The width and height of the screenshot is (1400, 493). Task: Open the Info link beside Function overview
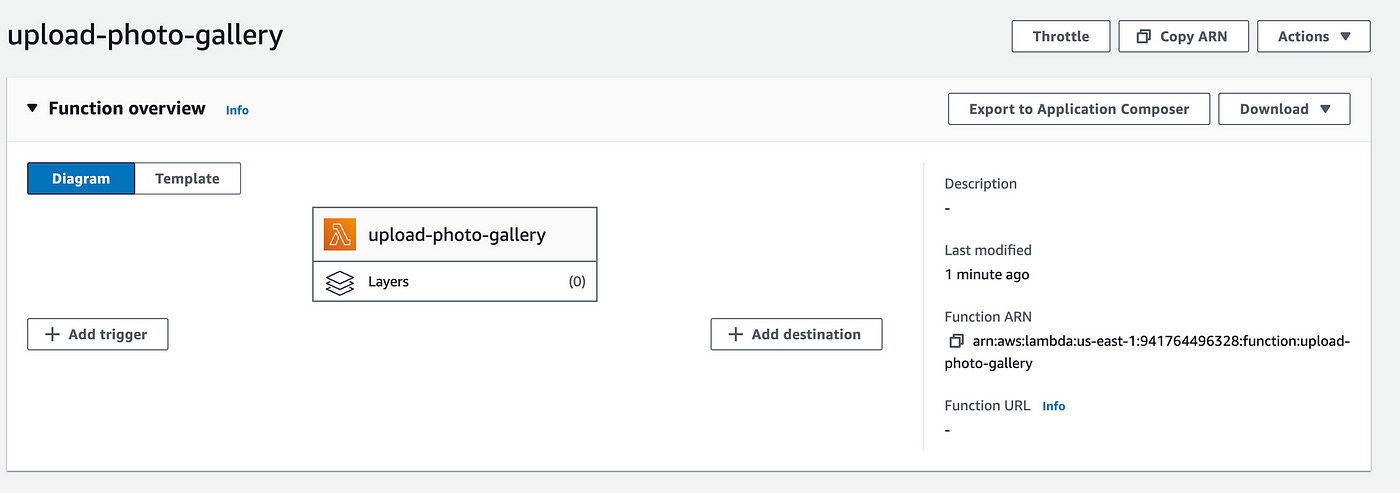tap(237, 110)
